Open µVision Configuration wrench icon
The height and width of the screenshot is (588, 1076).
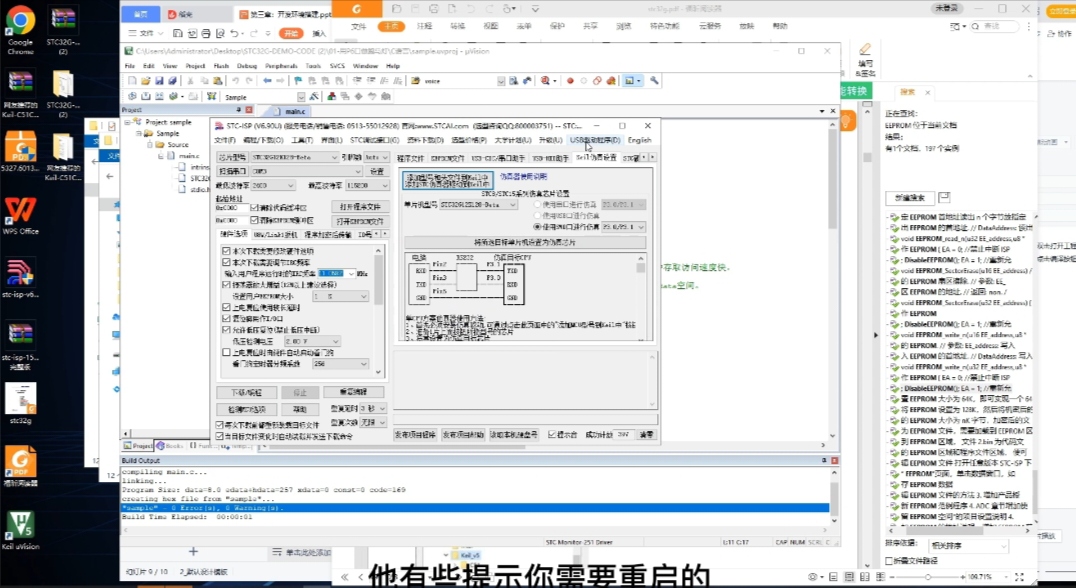pos(654,81)
